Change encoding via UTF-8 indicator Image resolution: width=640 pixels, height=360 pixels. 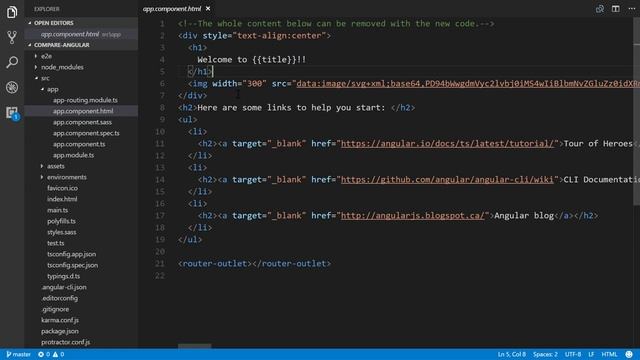[x=573, y=354]
